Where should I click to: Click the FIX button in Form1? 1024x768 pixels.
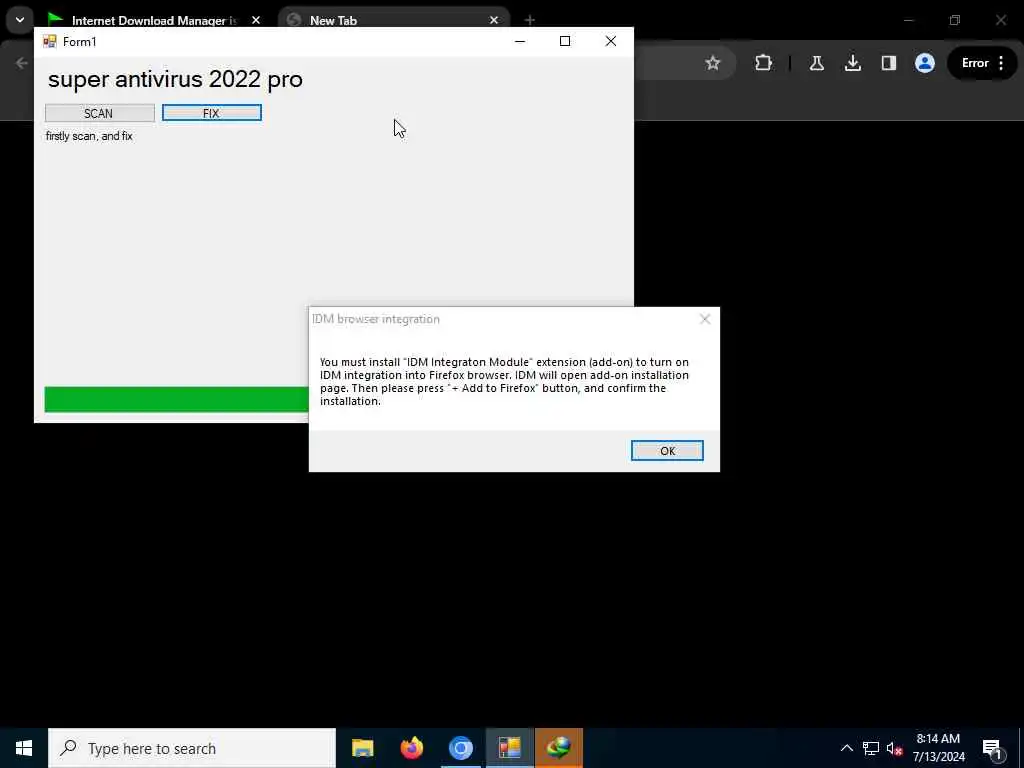pos(212,113)
